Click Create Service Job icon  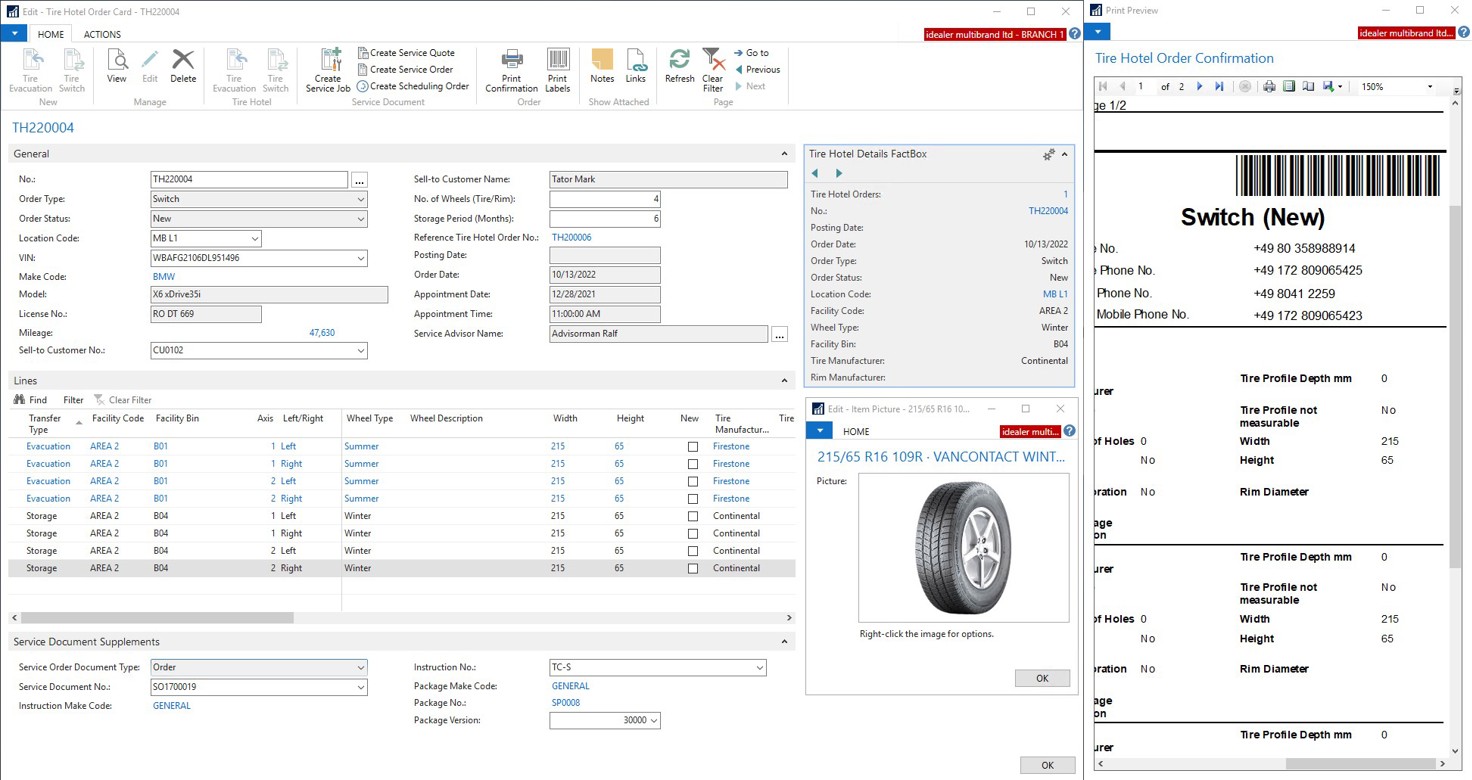point(328,68)
